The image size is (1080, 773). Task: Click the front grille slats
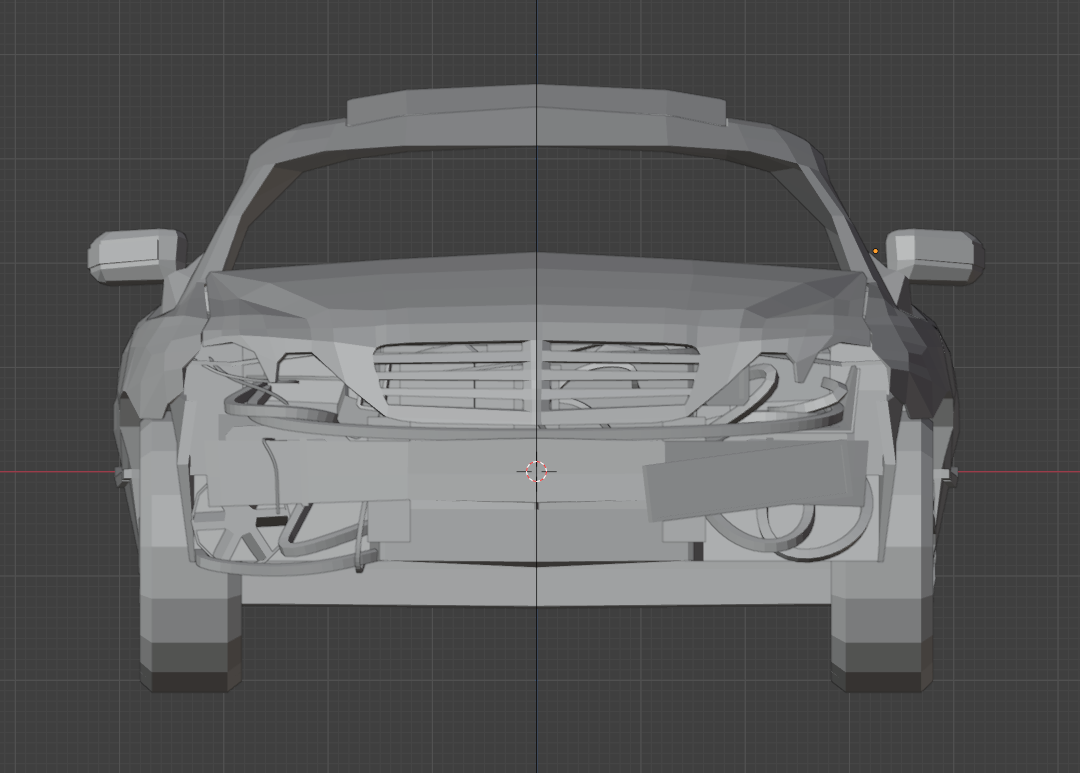[x=452, y=376]
